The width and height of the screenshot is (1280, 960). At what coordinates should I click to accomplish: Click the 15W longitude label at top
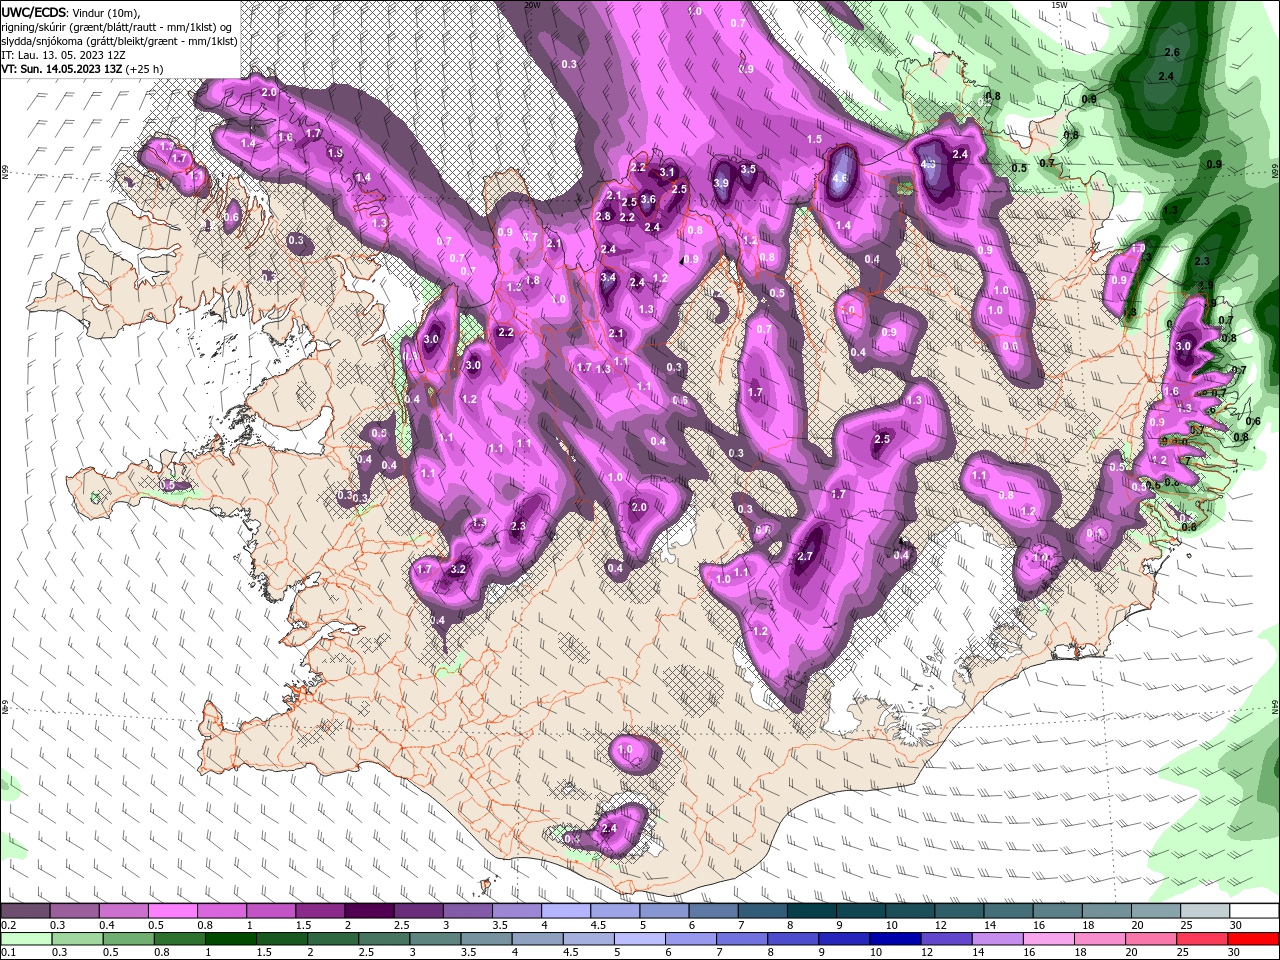point(1059,4)
